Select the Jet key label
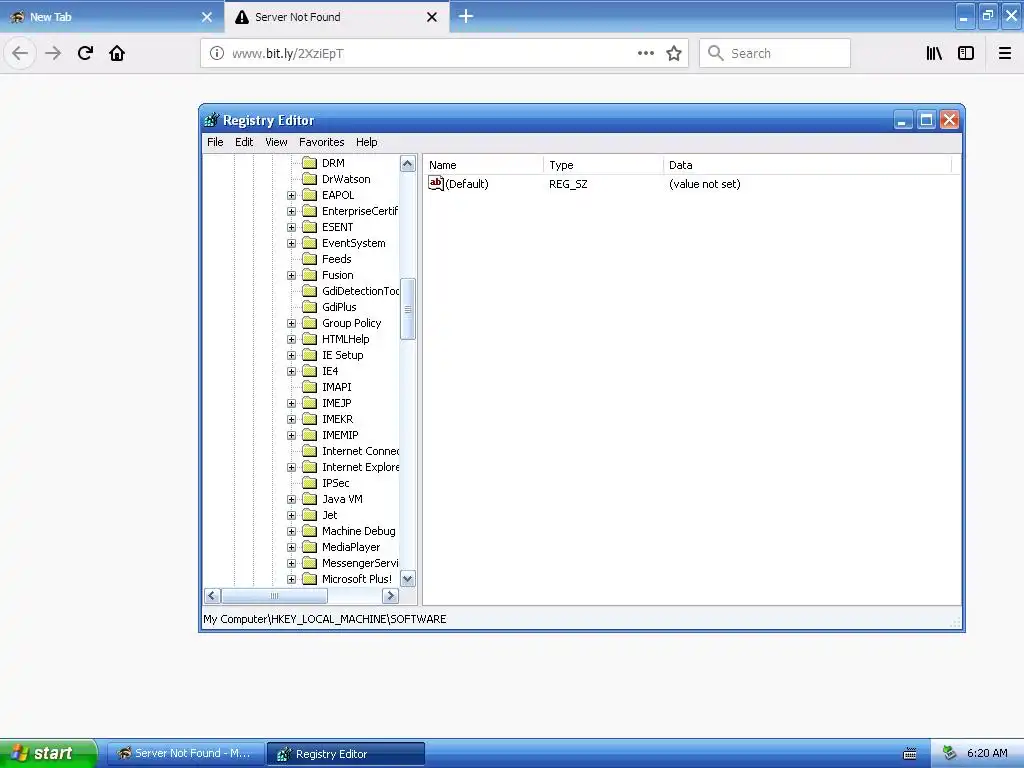Screen dimensions: 1024x768 click(330, 515)
